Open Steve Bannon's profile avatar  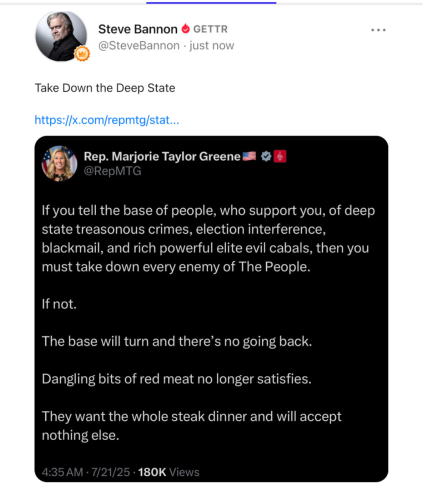click(x=61, y=36)
